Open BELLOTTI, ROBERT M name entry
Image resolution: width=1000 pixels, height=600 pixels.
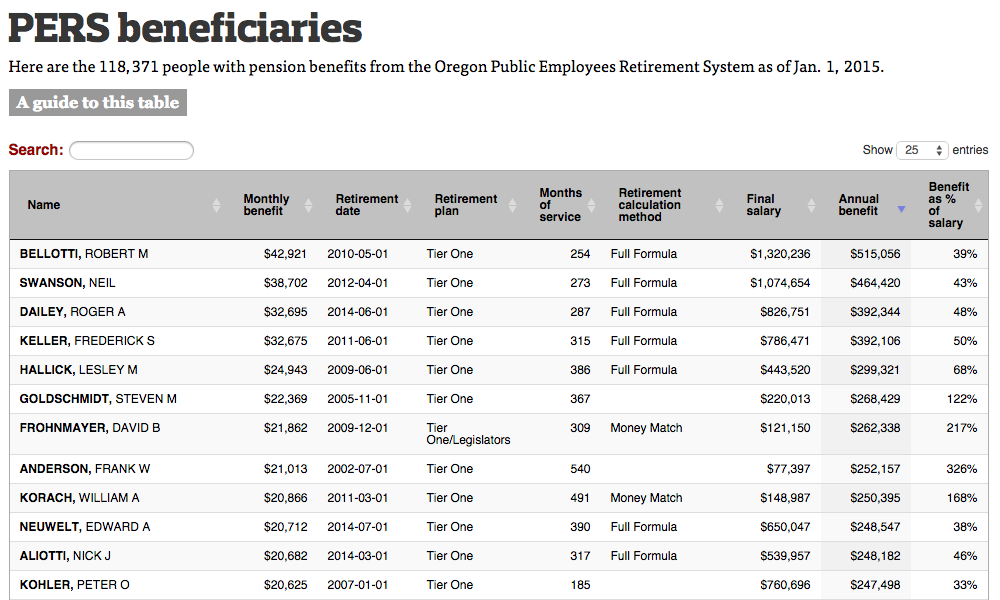84,254
